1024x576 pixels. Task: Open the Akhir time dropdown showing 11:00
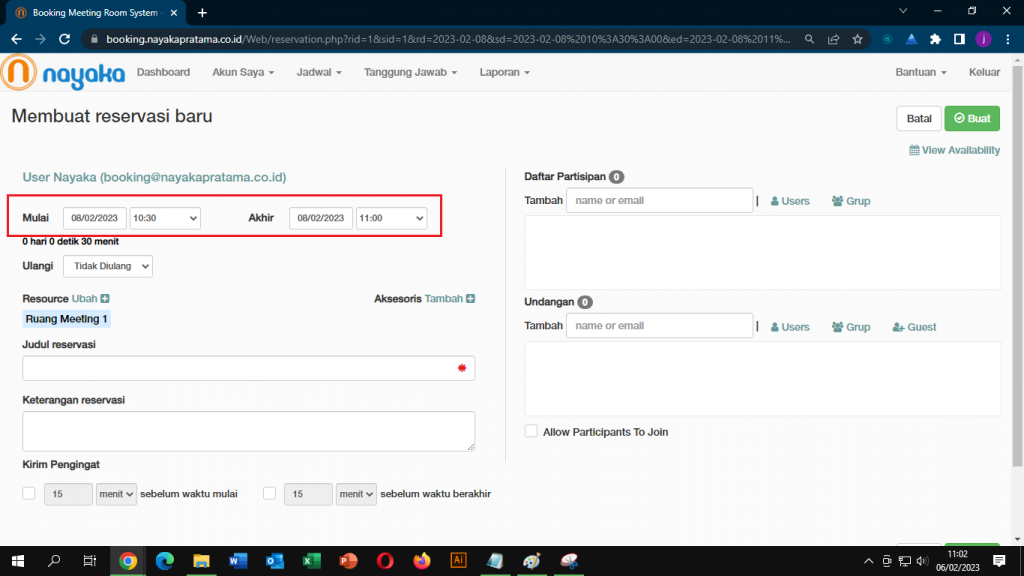coord(391,218)
